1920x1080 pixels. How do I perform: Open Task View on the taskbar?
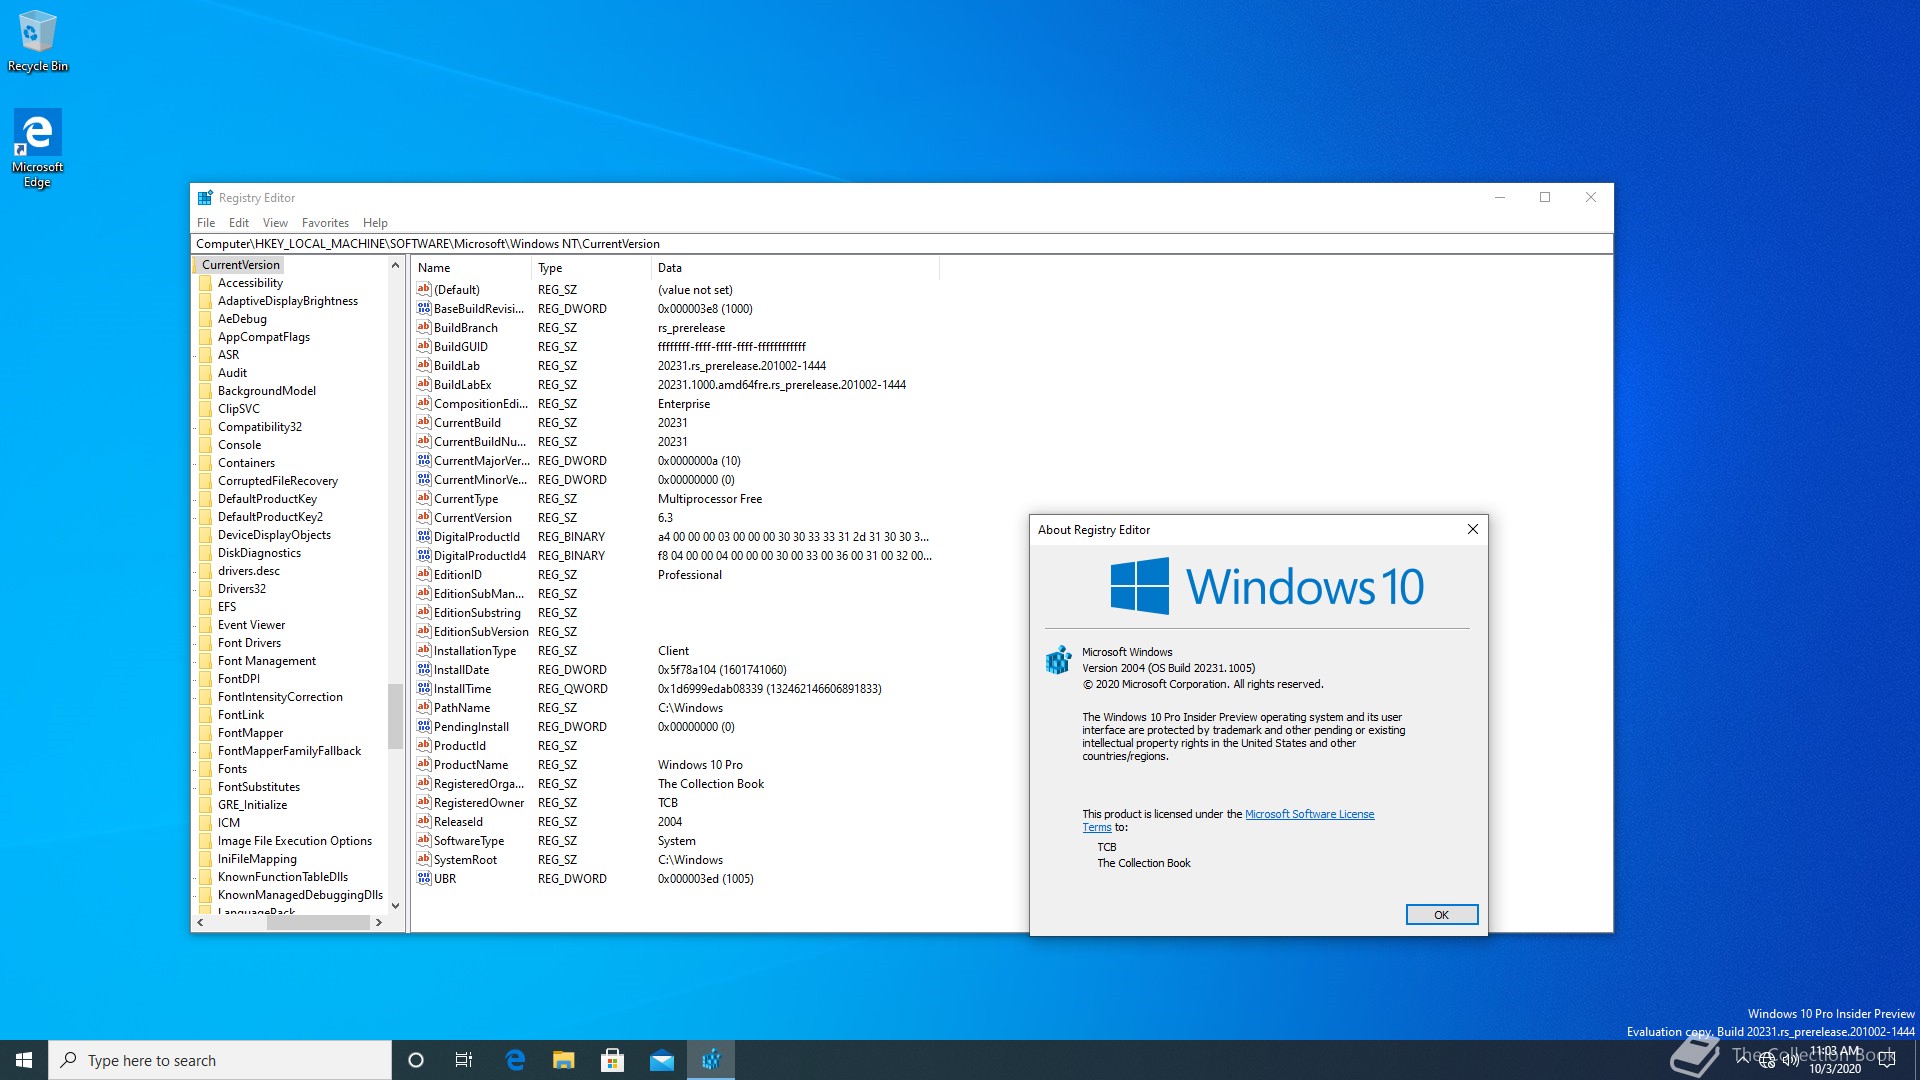coord(464,1060)
